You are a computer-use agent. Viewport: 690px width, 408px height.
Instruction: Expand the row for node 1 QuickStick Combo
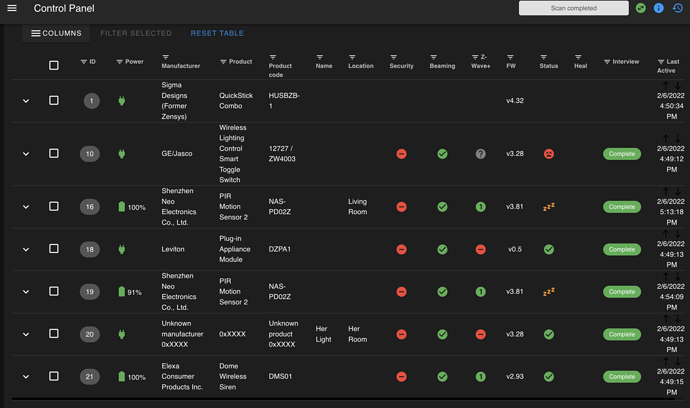click(x=26, y=101)
